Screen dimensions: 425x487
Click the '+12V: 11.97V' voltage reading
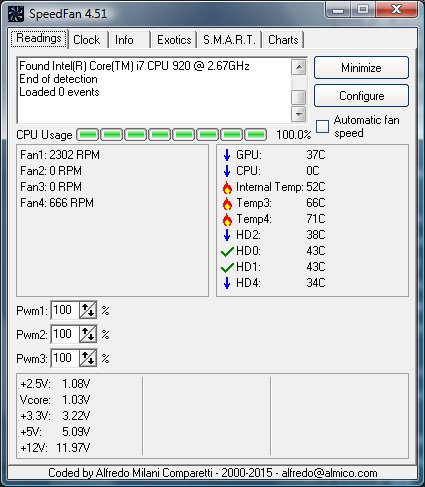(x=55, y=448)
